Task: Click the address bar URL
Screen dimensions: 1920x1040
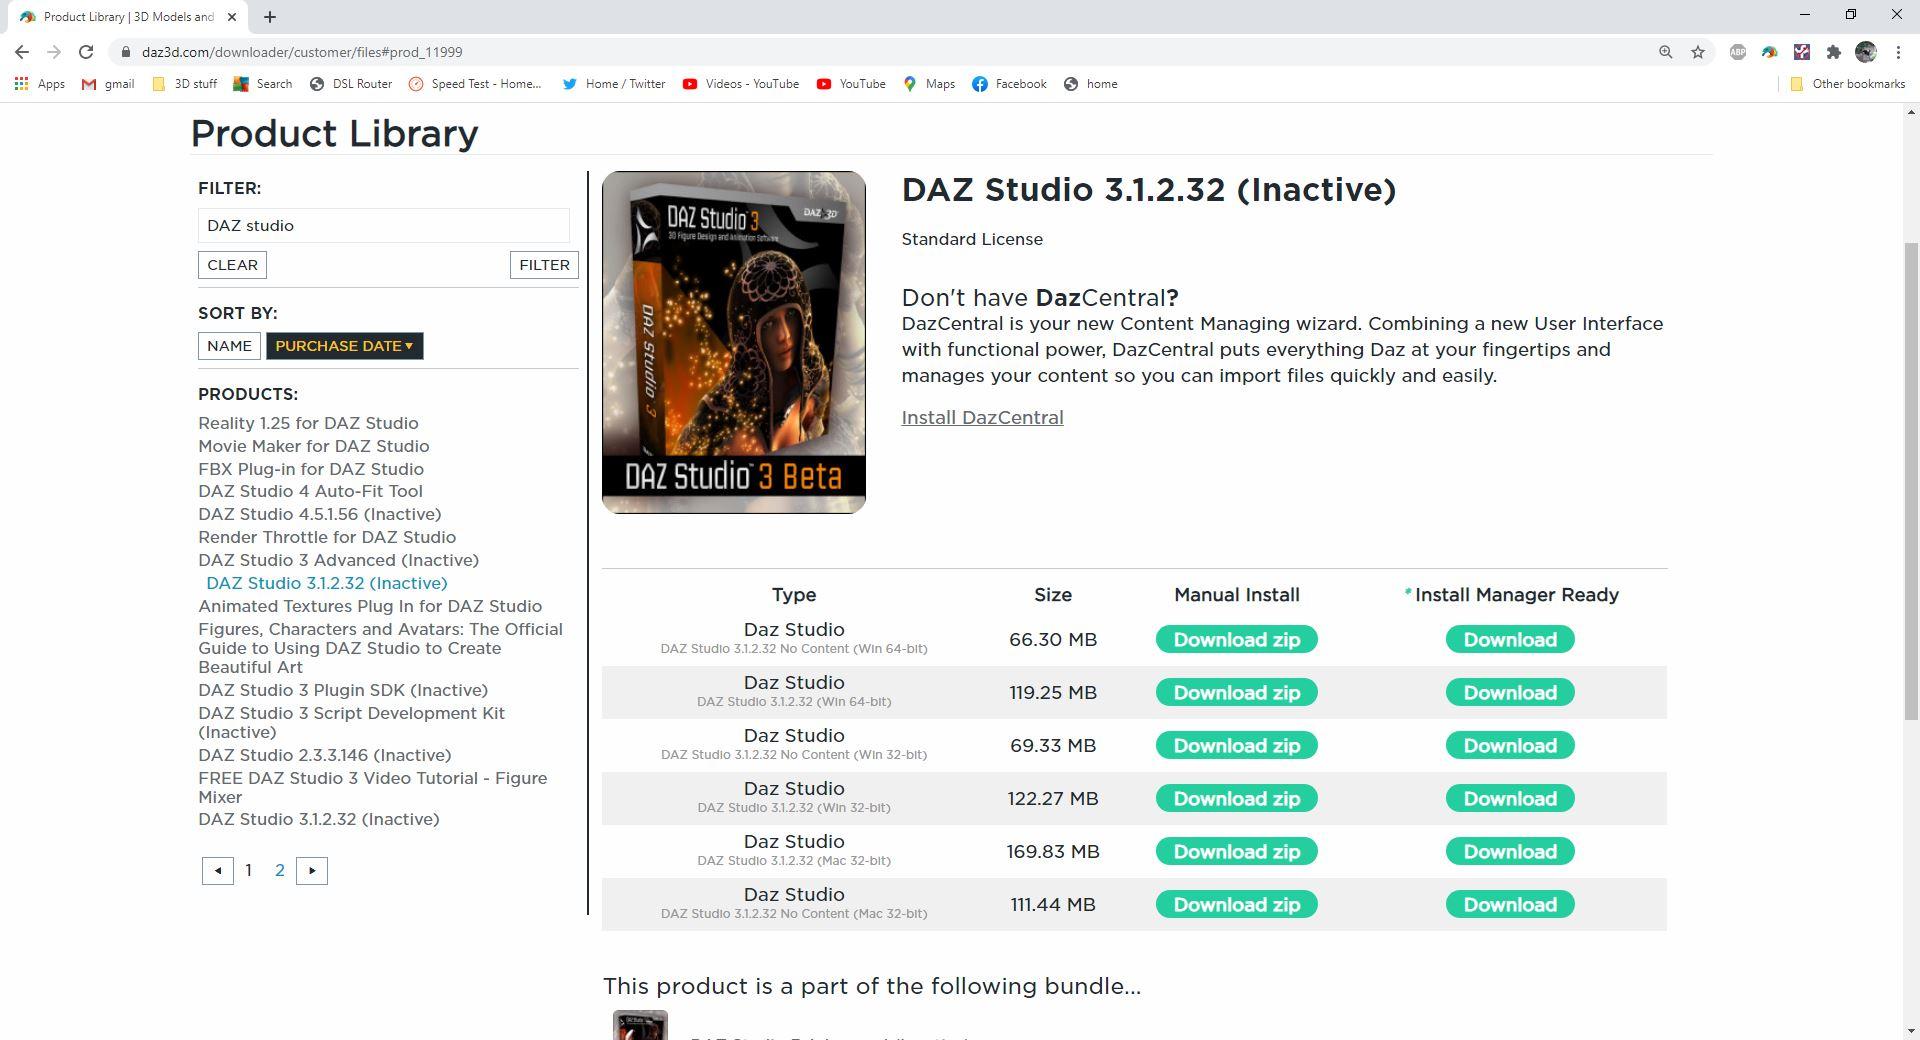Action: (302, 52)
